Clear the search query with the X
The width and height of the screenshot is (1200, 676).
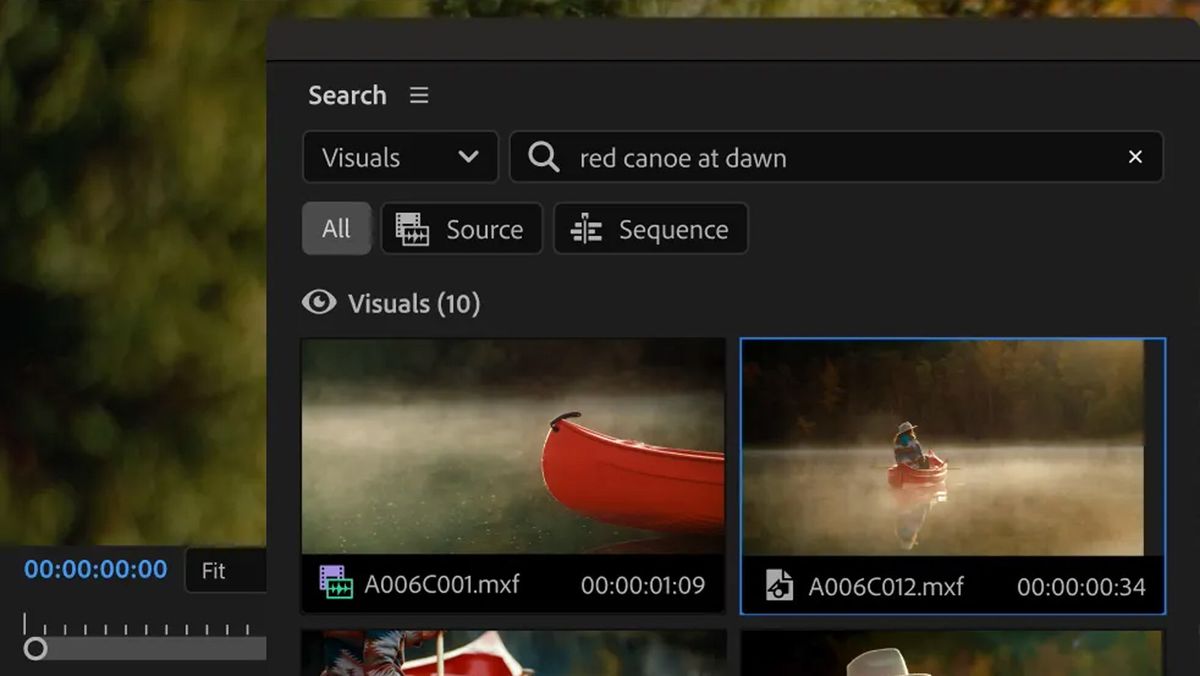[x=1135, y=157]
